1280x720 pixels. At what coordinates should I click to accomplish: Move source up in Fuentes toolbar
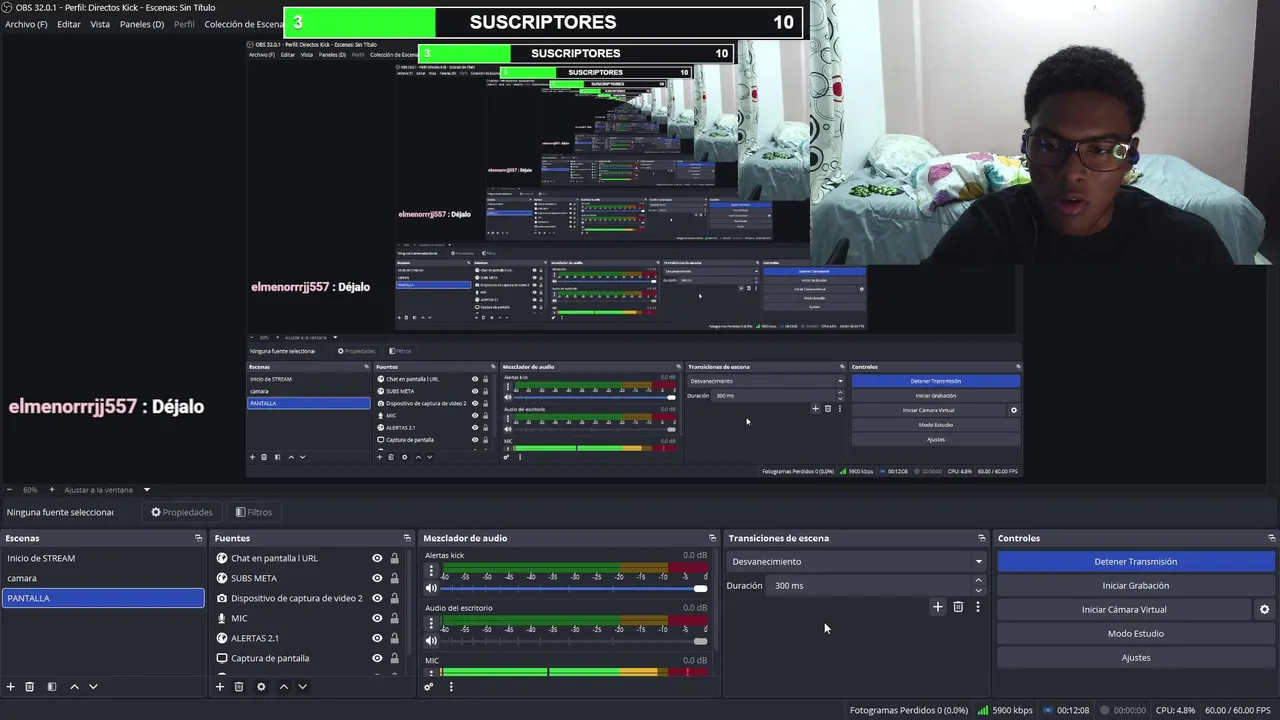(x=283, y=687)
